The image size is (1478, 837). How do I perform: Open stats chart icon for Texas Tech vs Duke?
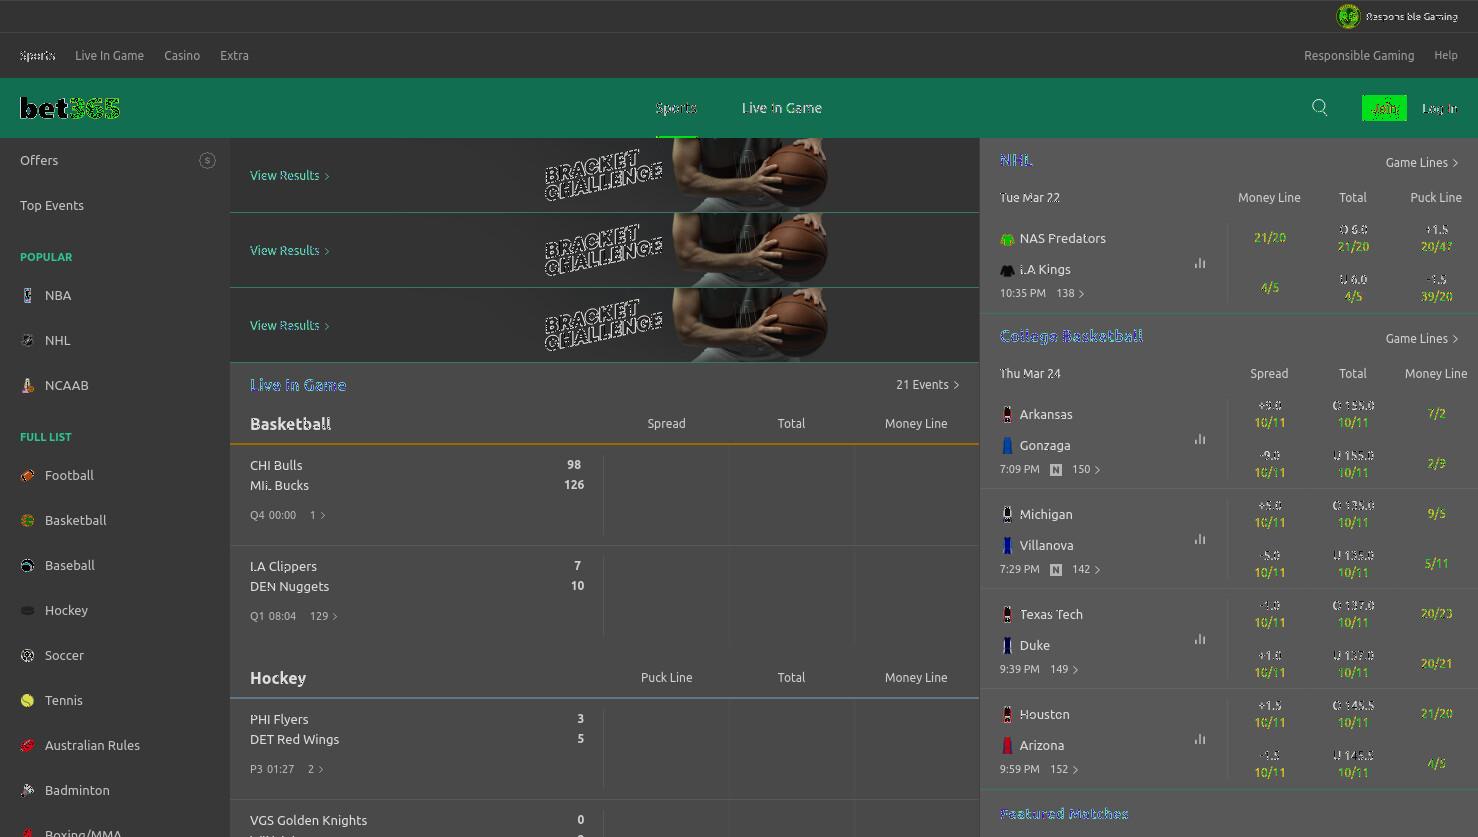point(1200,639)
